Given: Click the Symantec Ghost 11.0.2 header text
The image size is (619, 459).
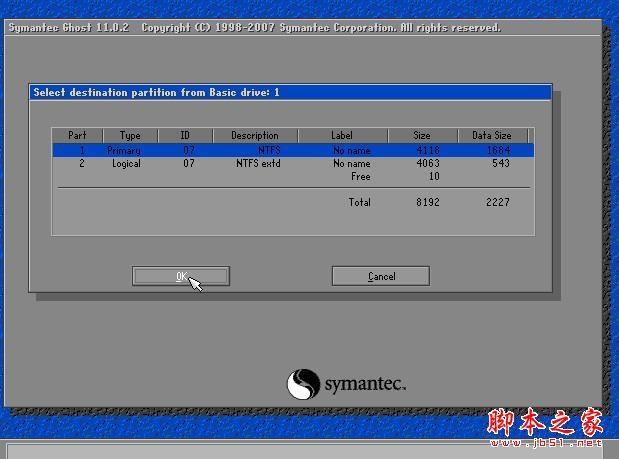Looking at the screenshot, I should (x=69, y=28).
